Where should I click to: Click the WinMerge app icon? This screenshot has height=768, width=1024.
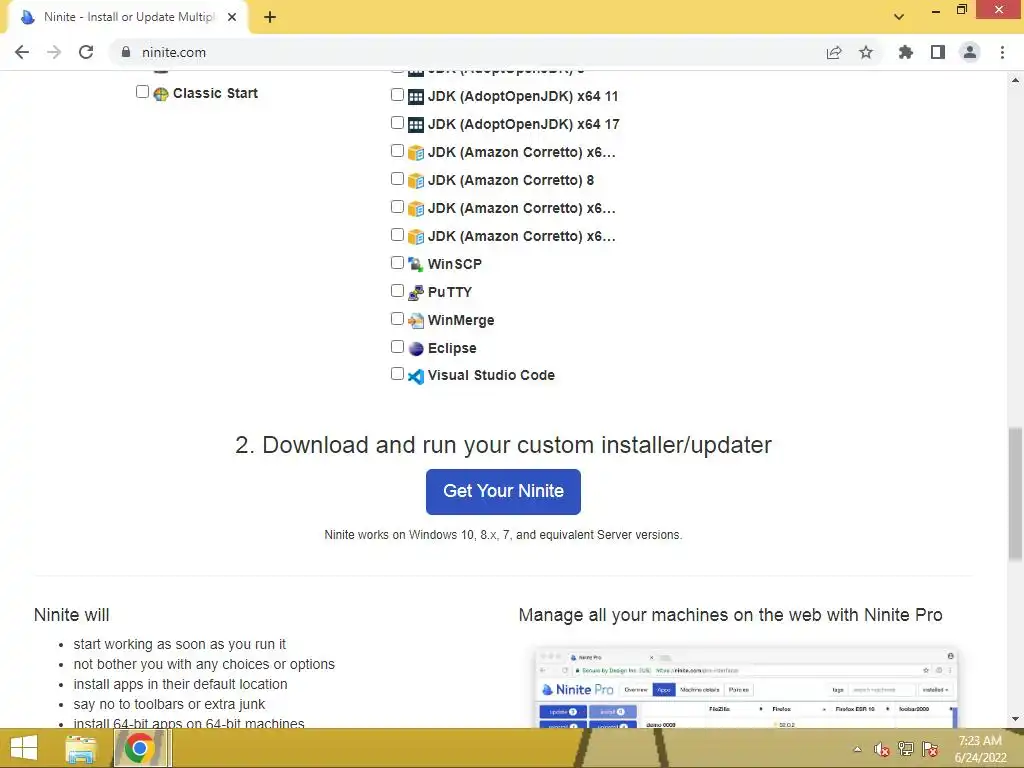click(x=415, y=321)
